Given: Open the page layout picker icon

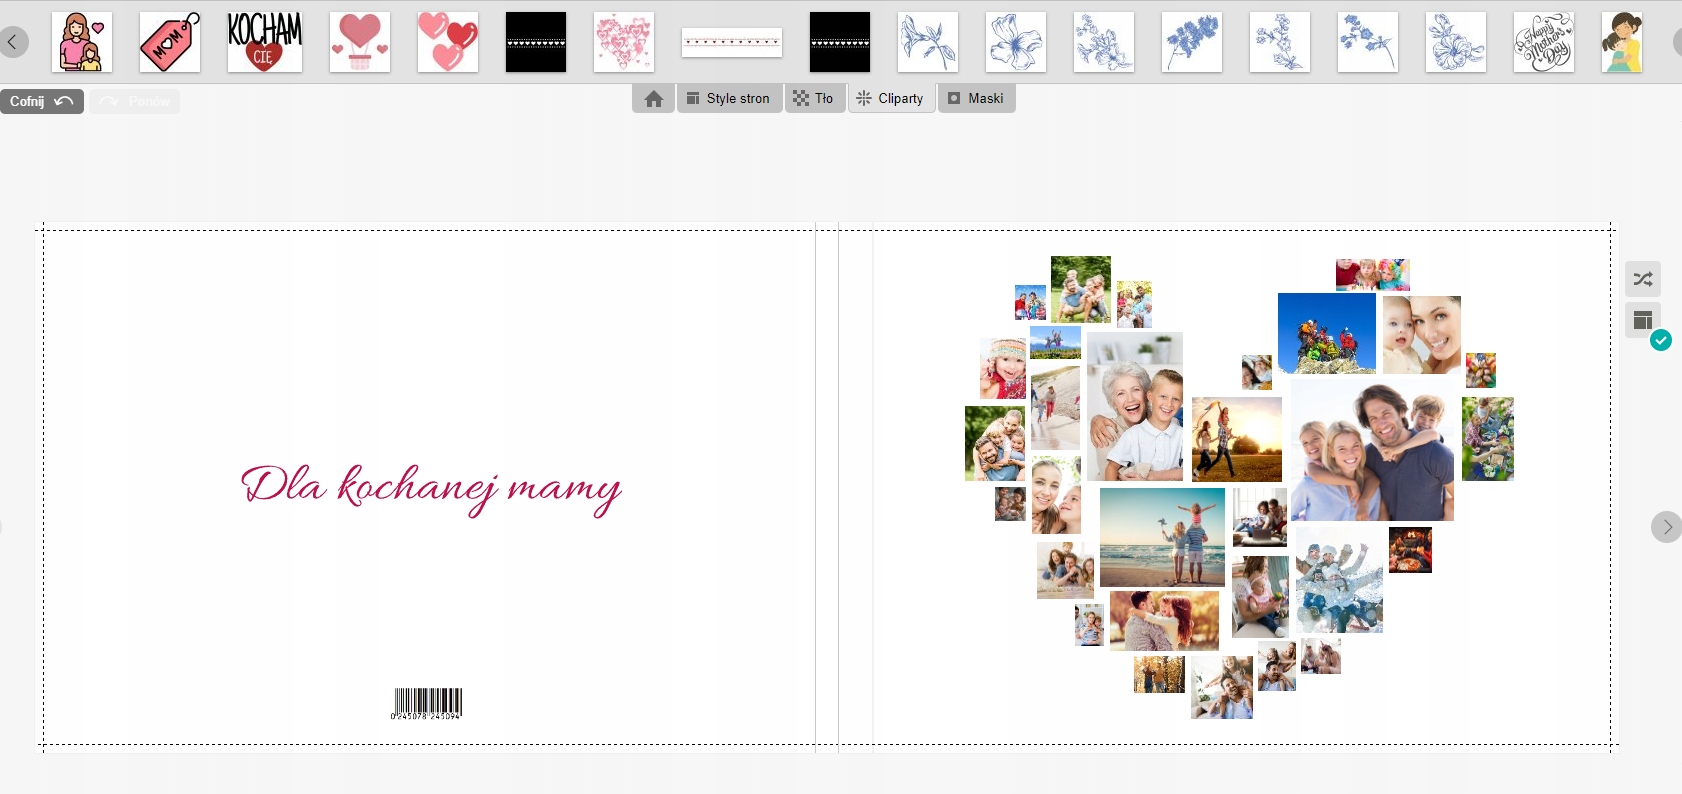Looking at the screenshot, I should (1643, 320).
